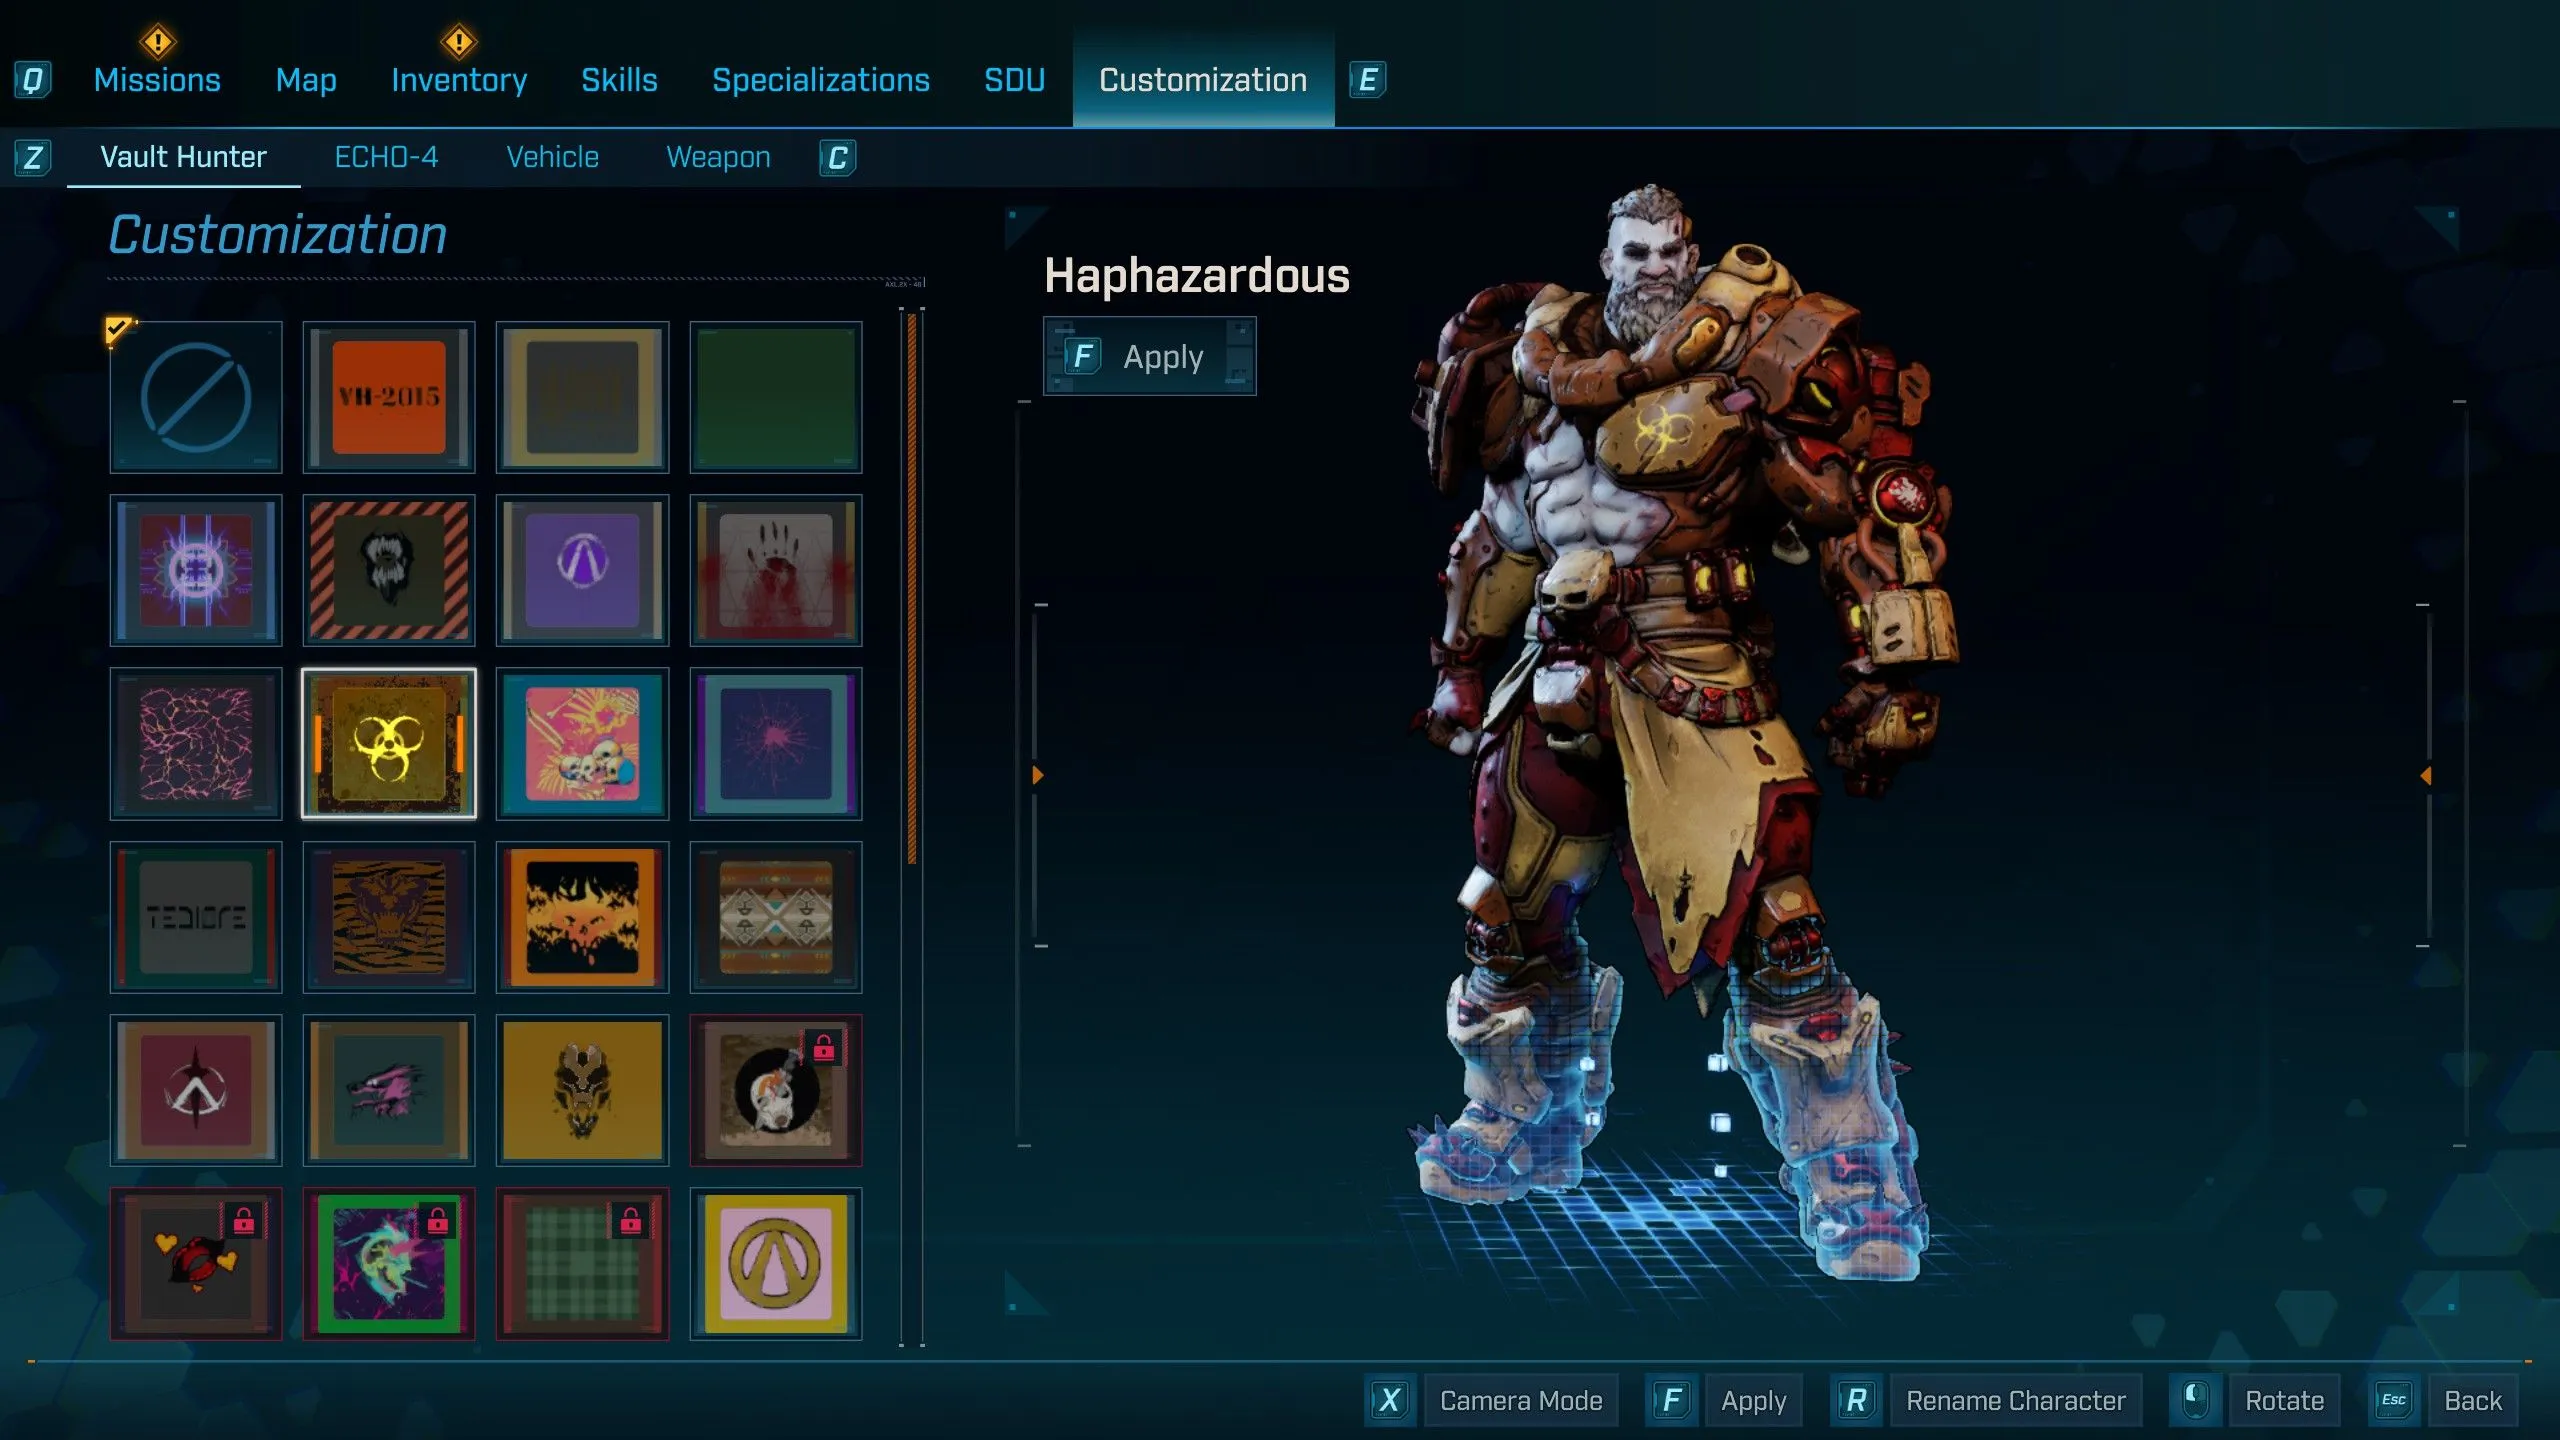Select the crimson tile with white Vault emblem
The image size is (2560, 1440).
pyautogui.click(x=196, y=1090)
